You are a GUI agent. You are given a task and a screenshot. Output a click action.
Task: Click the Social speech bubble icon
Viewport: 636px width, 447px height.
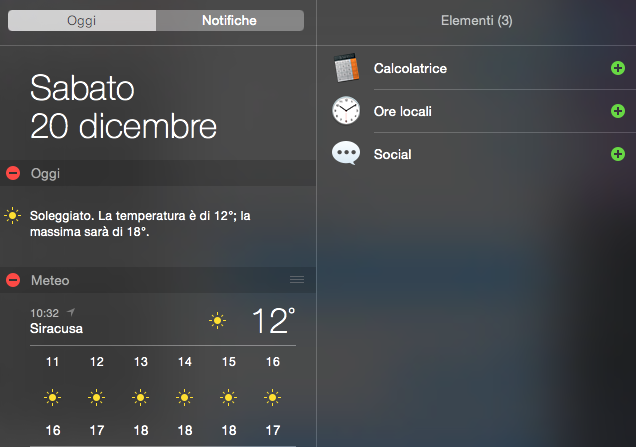(x=346, y=153)
